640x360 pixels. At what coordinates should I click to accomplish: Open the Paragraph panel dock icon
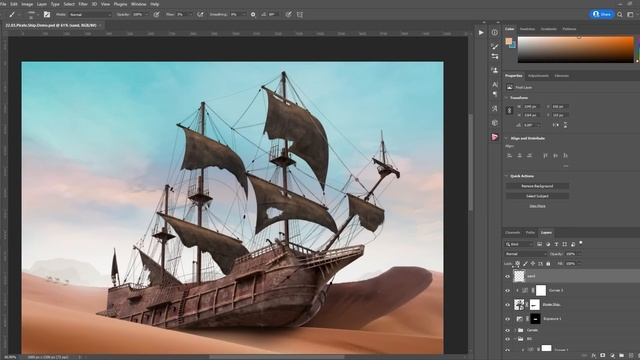pos(495,94)
